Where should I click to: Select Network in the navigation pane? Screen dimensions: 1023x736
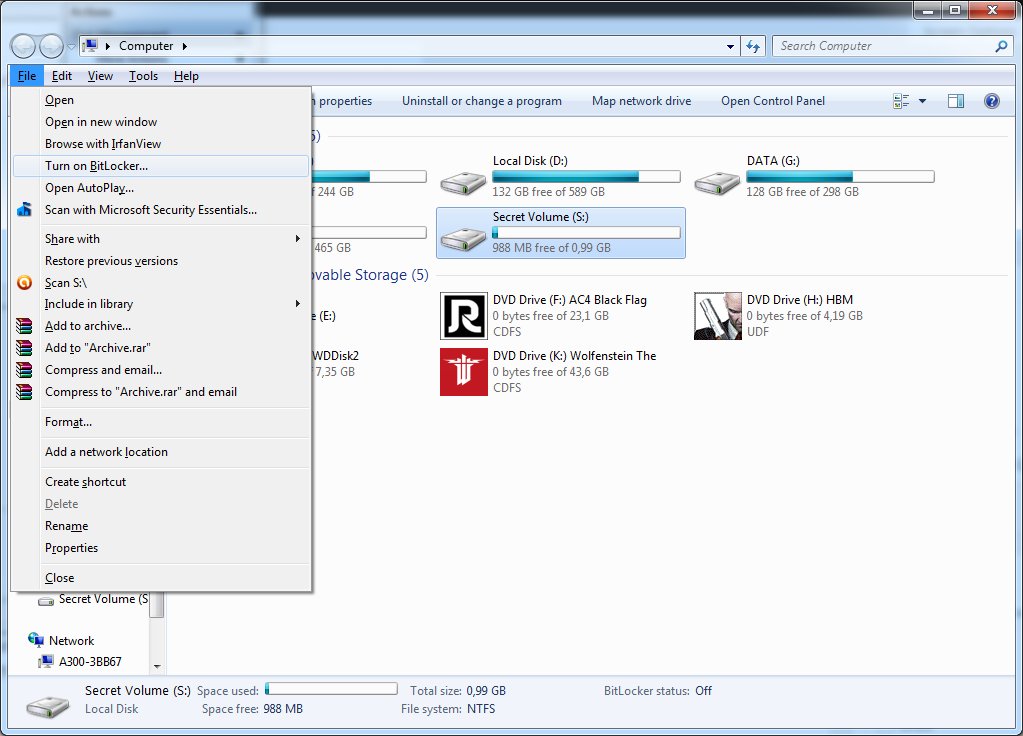[71, 641]
